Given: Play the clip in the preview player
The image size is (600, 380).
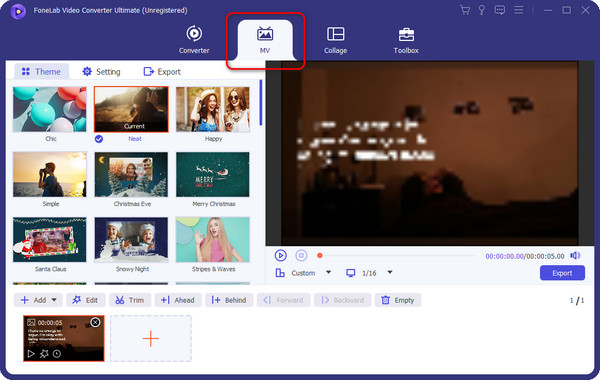Looking at the screenshot, I should pos(280,255).
